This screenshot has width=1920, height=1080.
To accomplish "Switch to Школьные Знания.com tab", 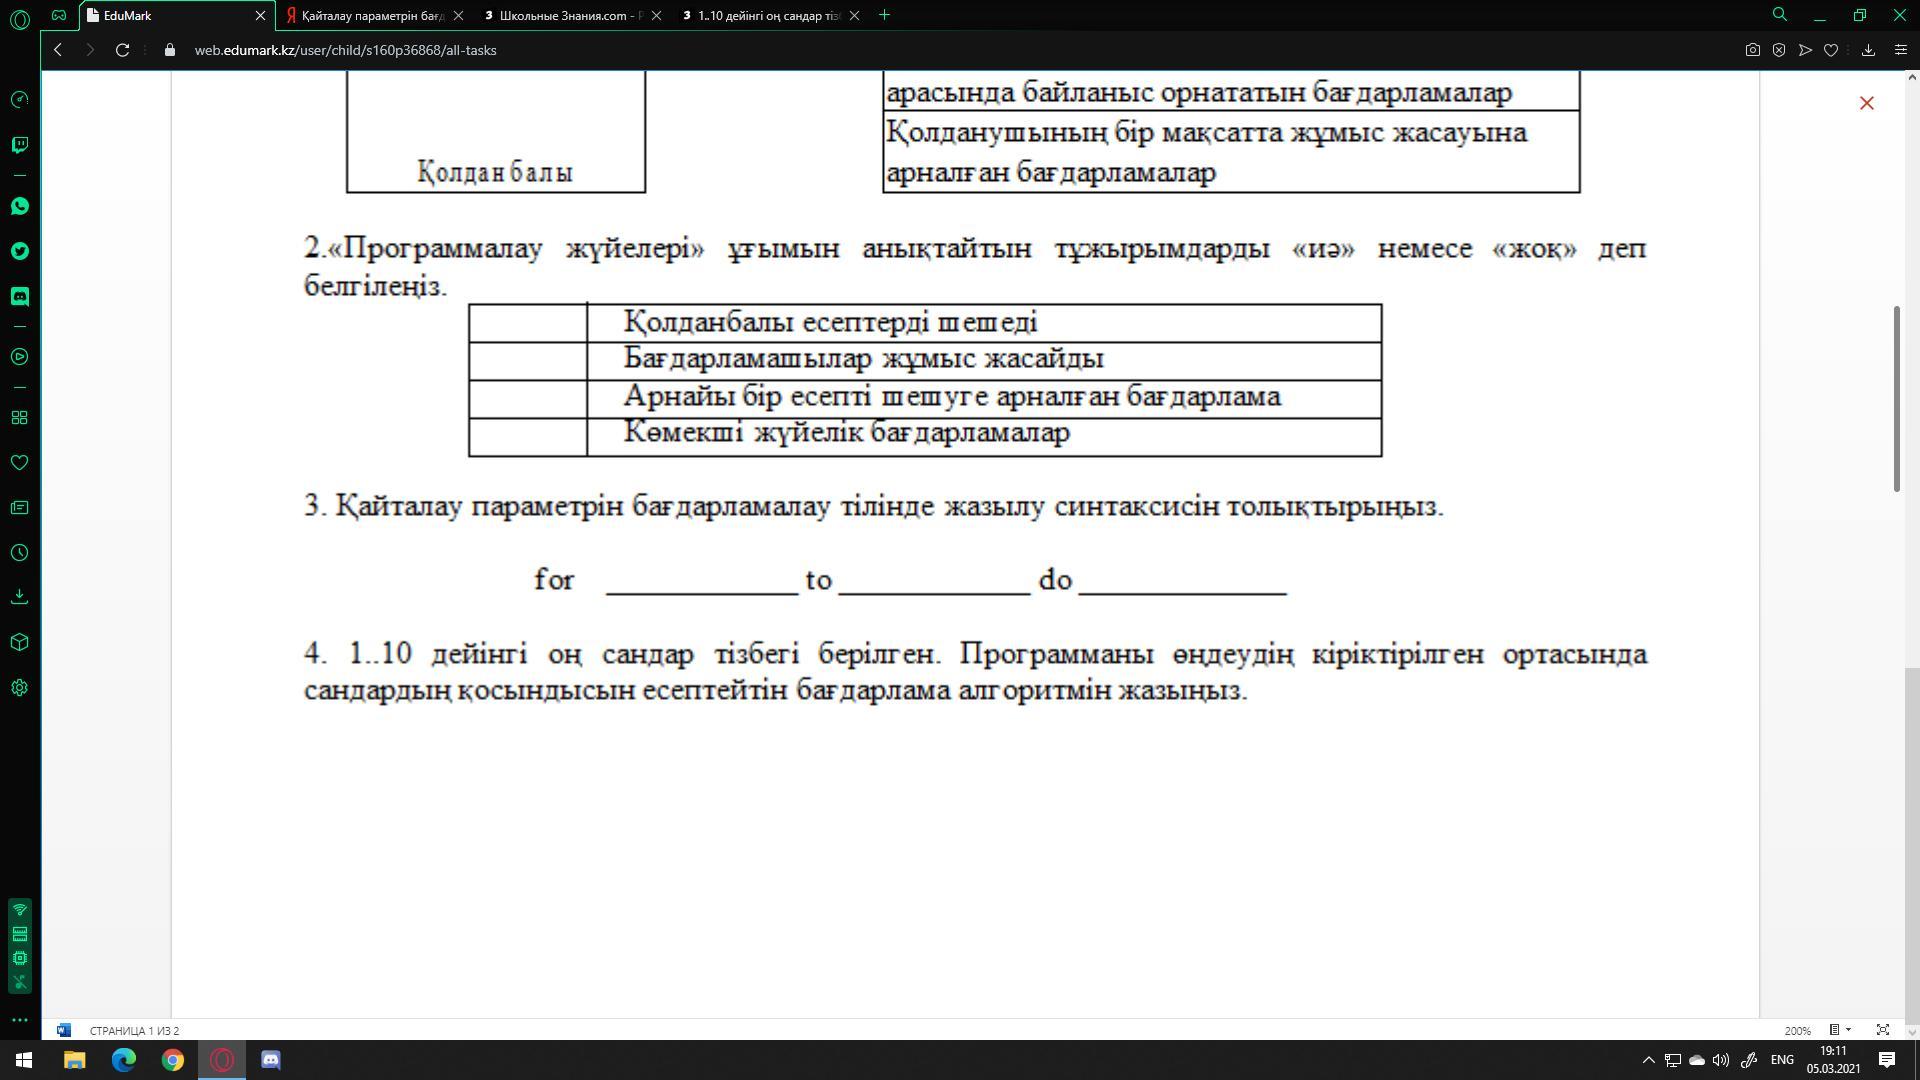I will click(570, 15).
